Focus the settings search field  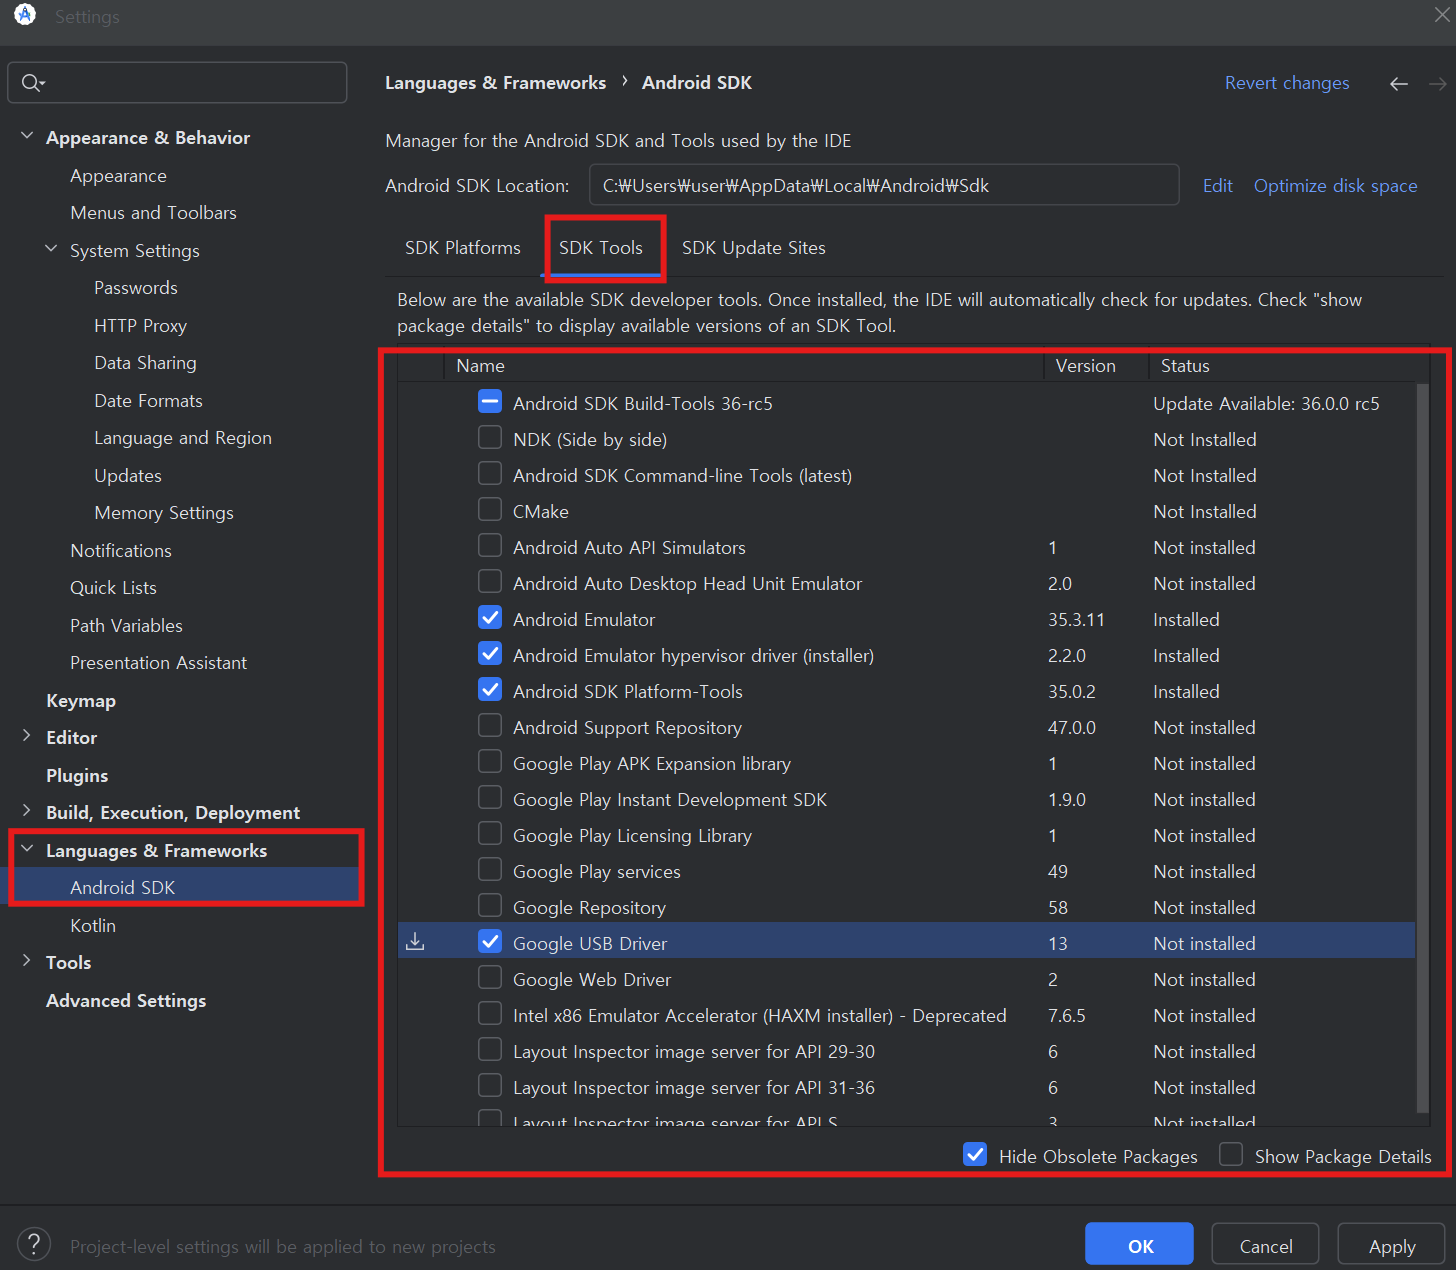click(177, 83)
